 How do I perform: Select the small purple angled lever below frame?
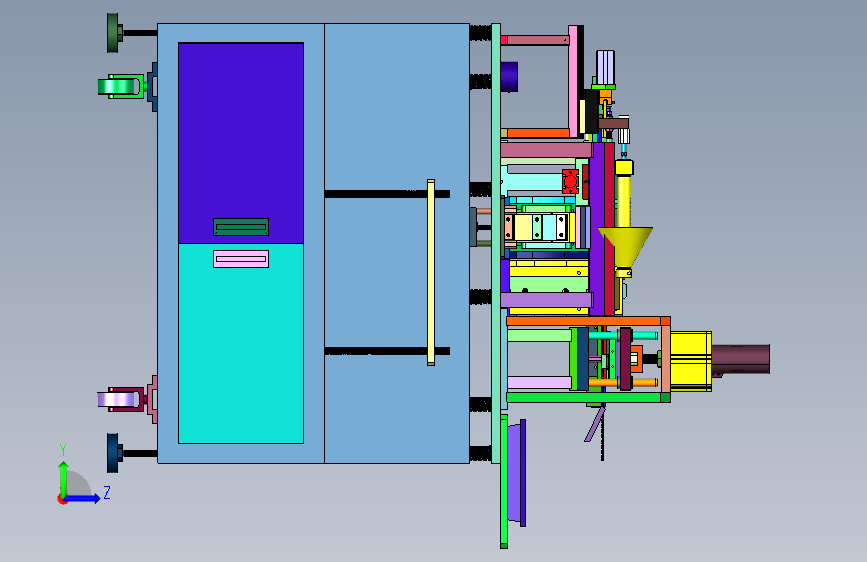point(596,424)
